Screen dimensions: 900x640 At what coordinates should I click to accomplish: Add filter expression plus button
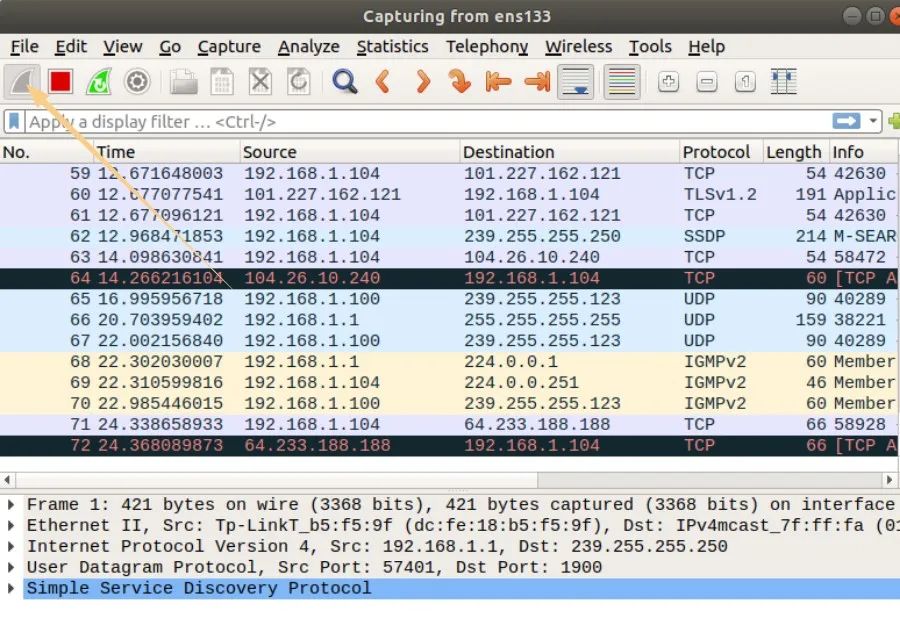coord(894,121)
